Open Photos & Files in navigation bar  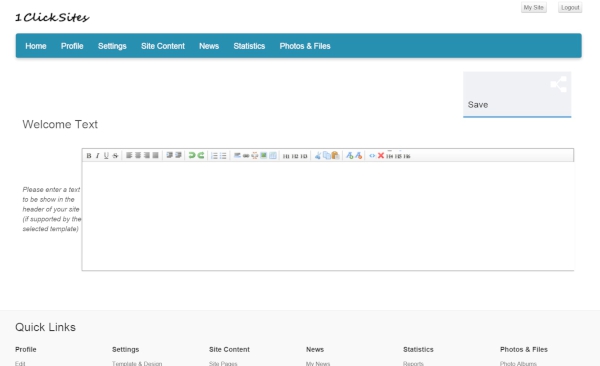click(305, 46)
